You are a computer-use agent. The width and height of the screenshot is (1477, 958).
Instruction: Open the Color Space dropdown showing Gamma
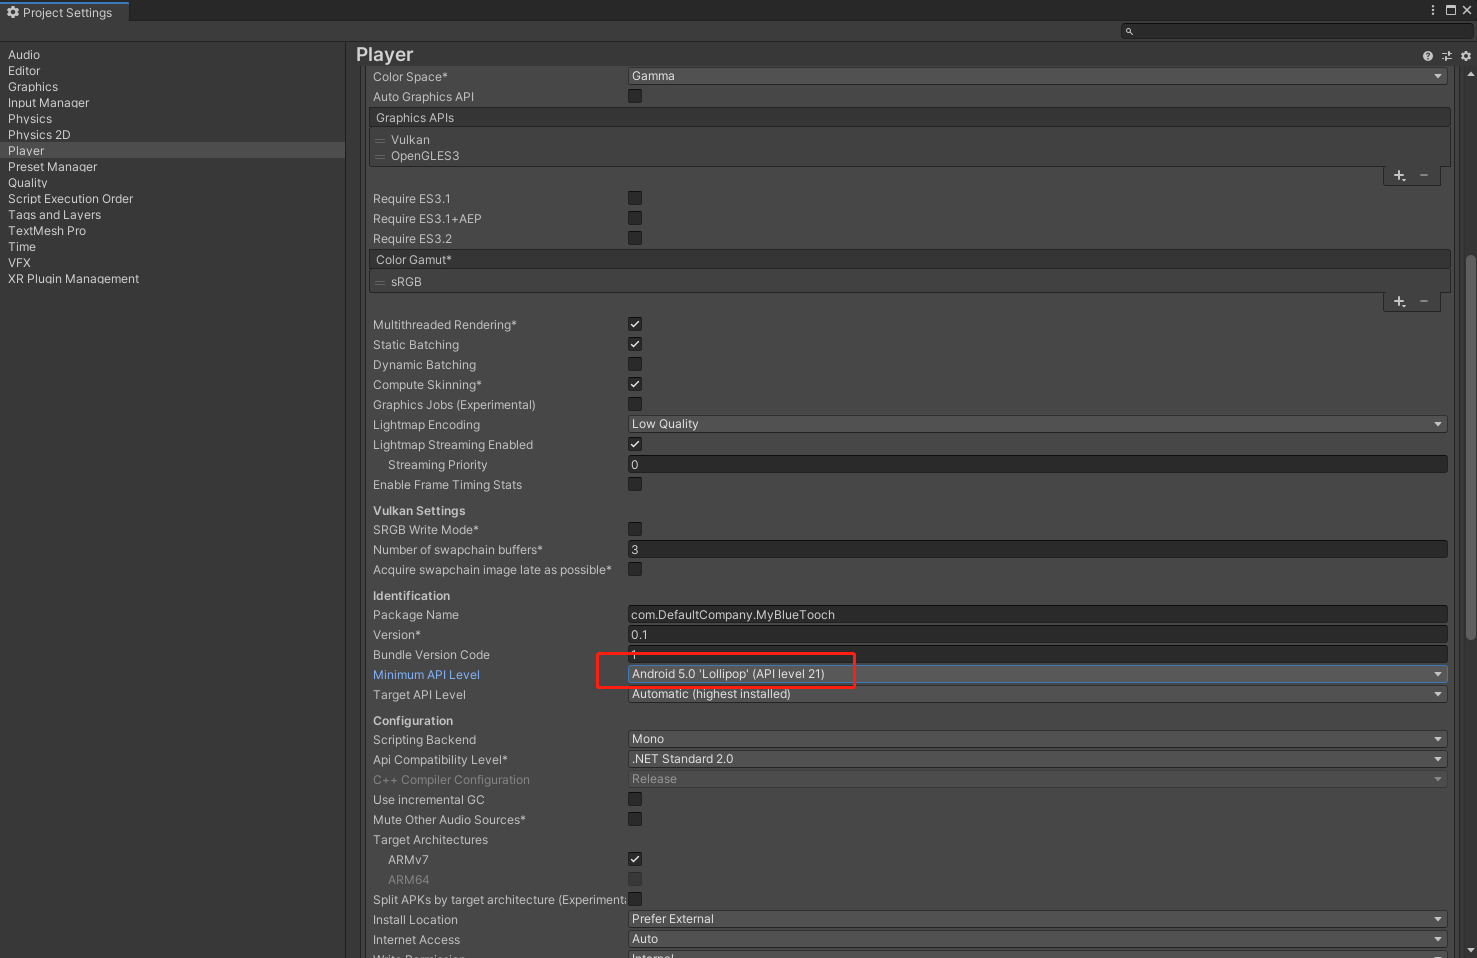point(1035,75)
